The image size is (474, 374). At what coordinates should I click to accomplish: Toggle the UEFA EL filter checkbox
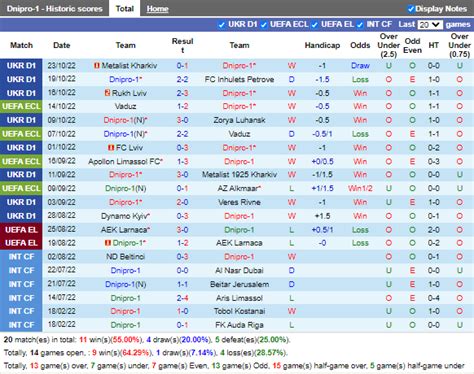[x=314, y=25]
